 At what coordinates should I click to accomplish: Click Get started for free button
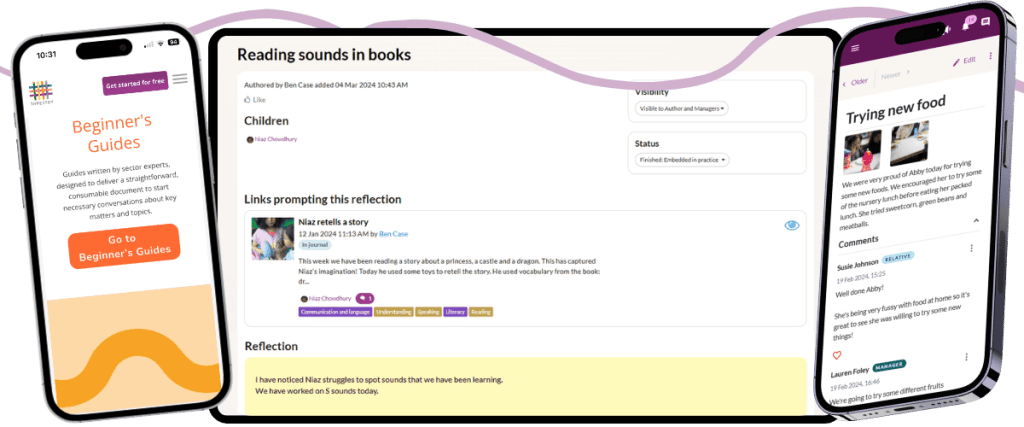coord(134,86)
